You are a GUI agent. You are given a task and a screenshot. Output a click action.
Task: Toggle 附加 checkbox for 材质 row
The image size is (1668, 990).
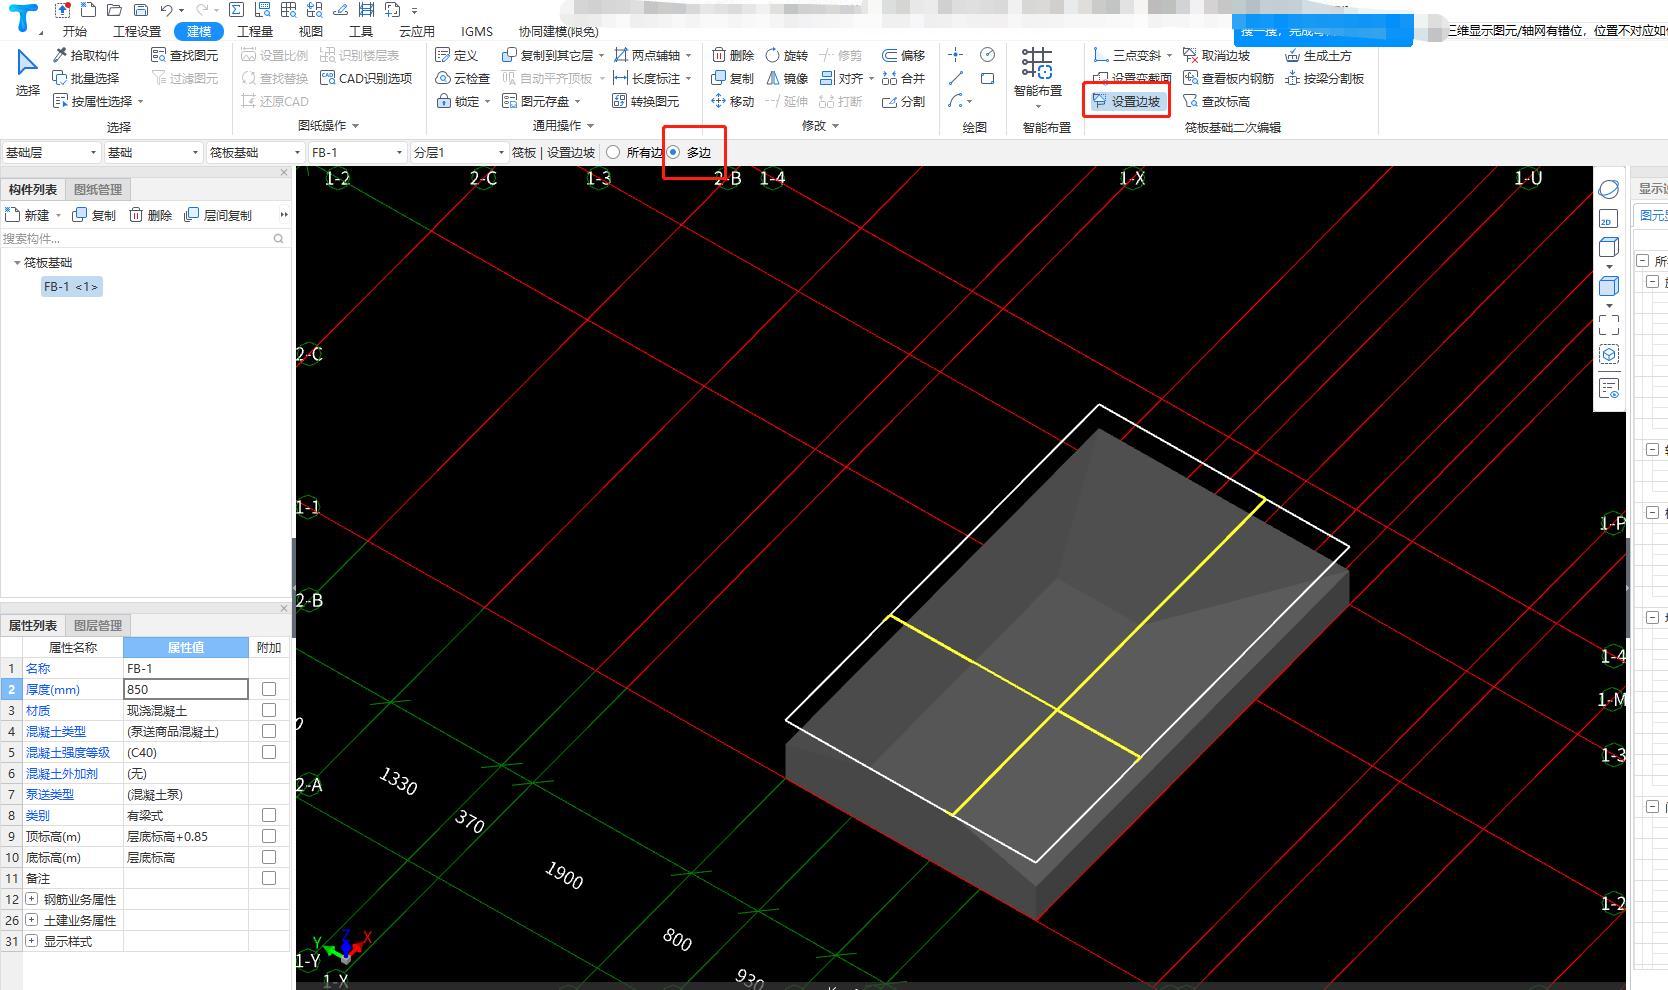[269, 710]
